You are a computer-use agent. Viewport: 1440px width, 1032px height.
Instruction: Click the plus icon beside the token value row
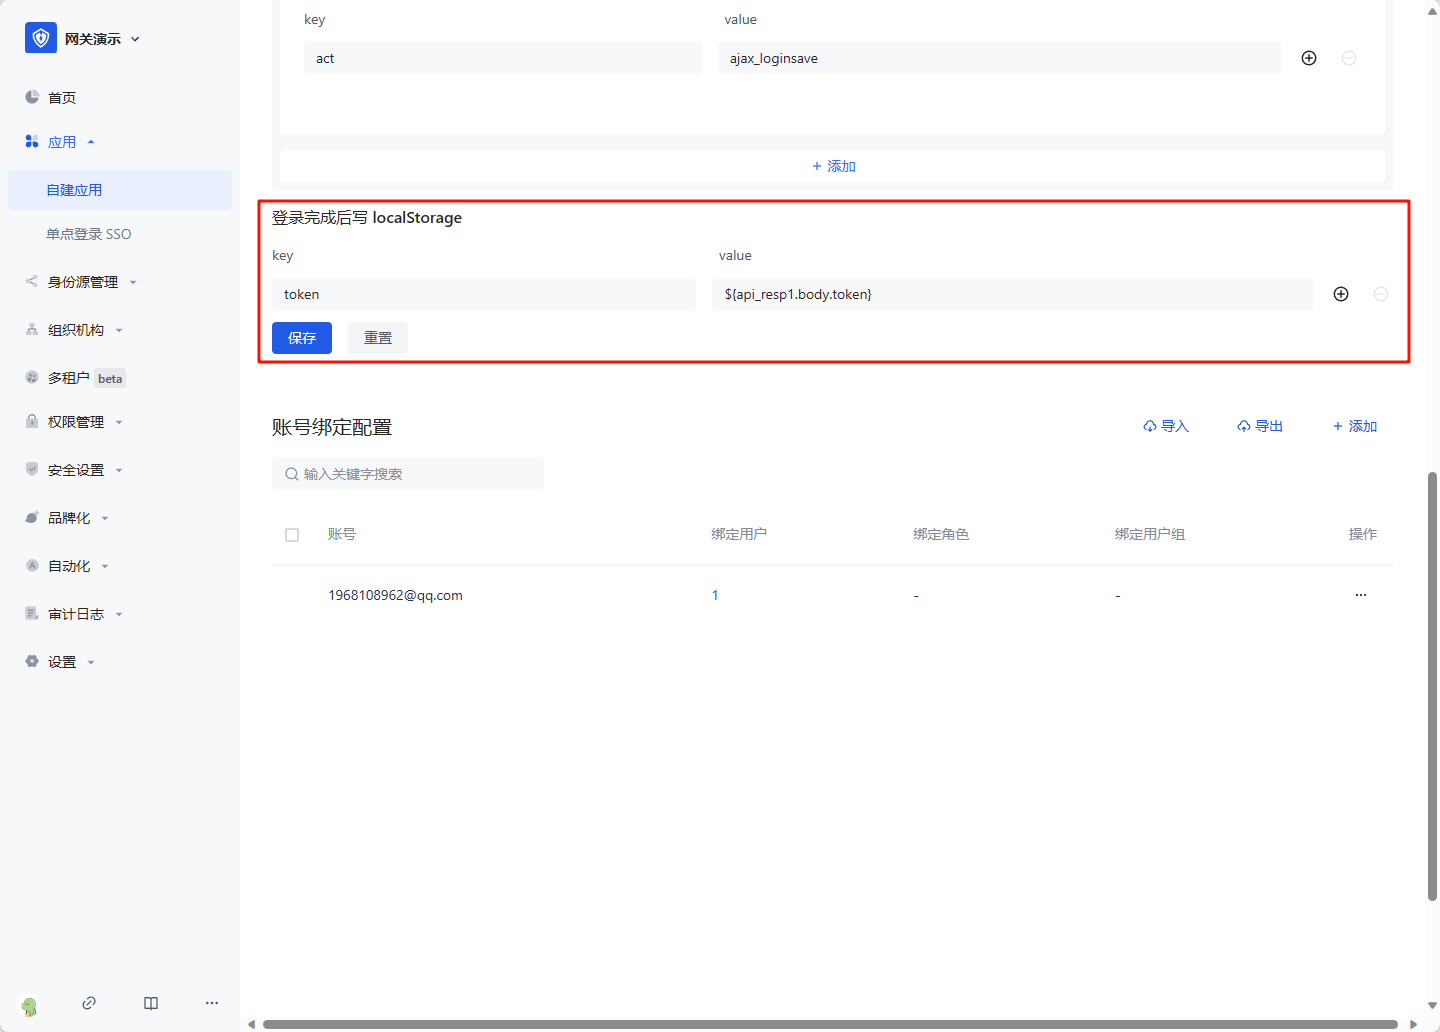pos(1341,294)
